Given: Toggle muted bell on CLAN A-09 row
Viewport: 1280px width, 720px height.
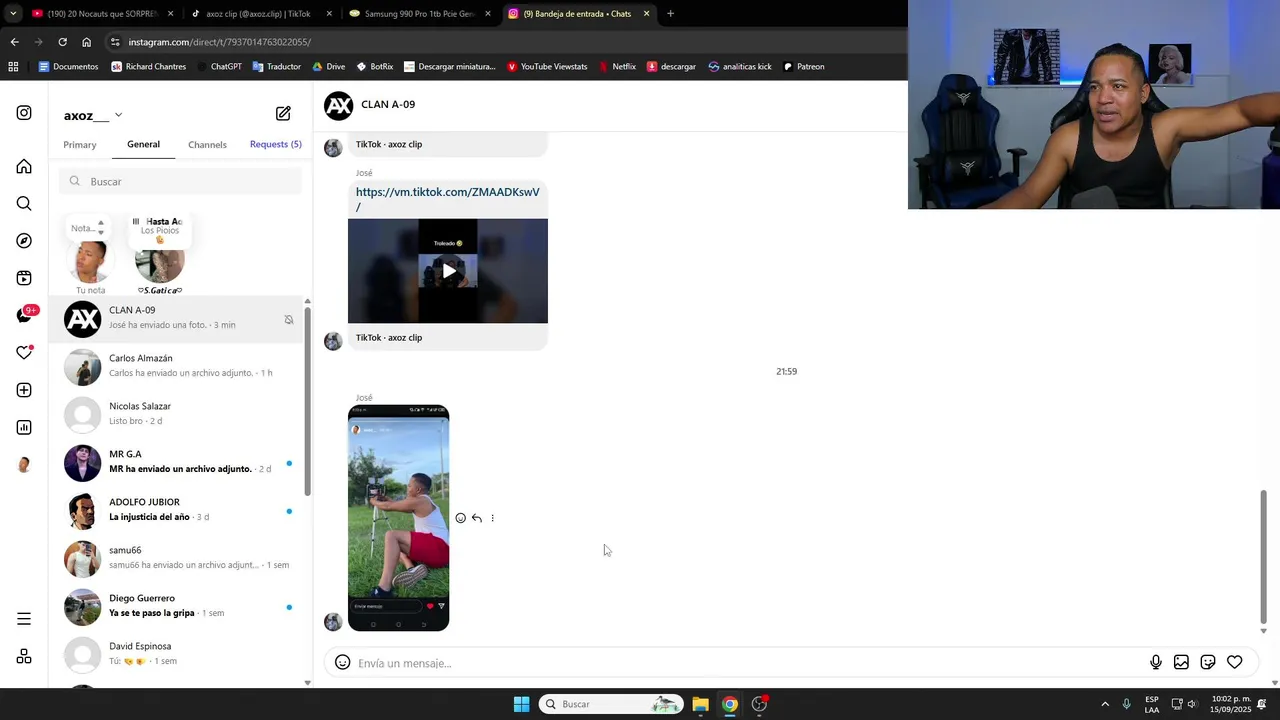Looking at the screenshot, I should [289, 320].
